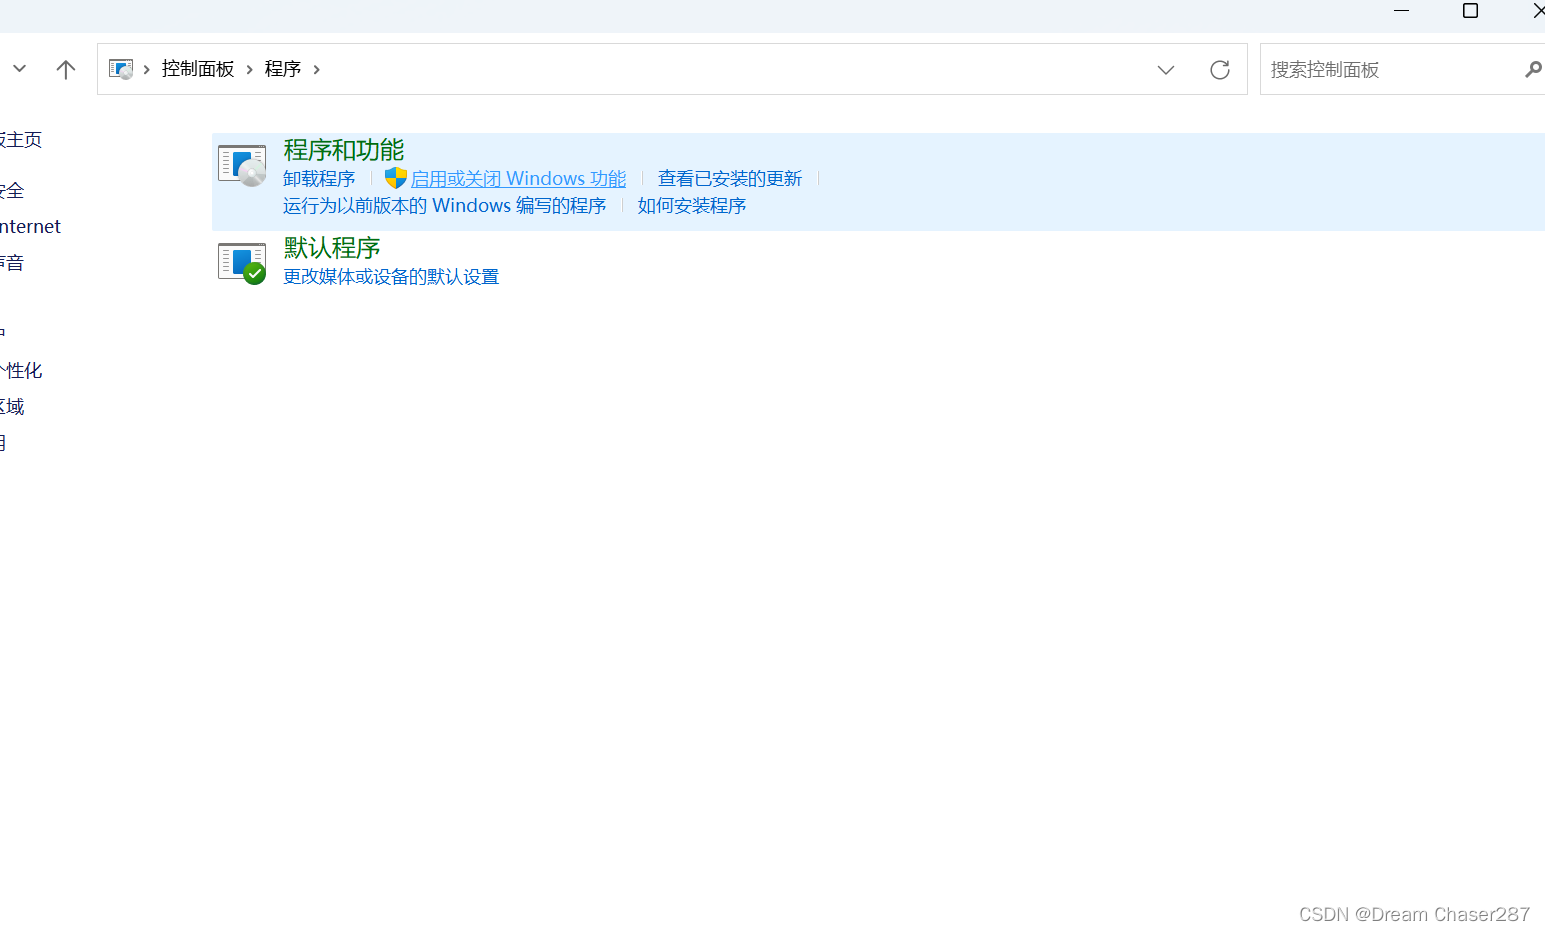
Task: Open sidebar link ending in nternet
Action: click(x=30, y=226)
